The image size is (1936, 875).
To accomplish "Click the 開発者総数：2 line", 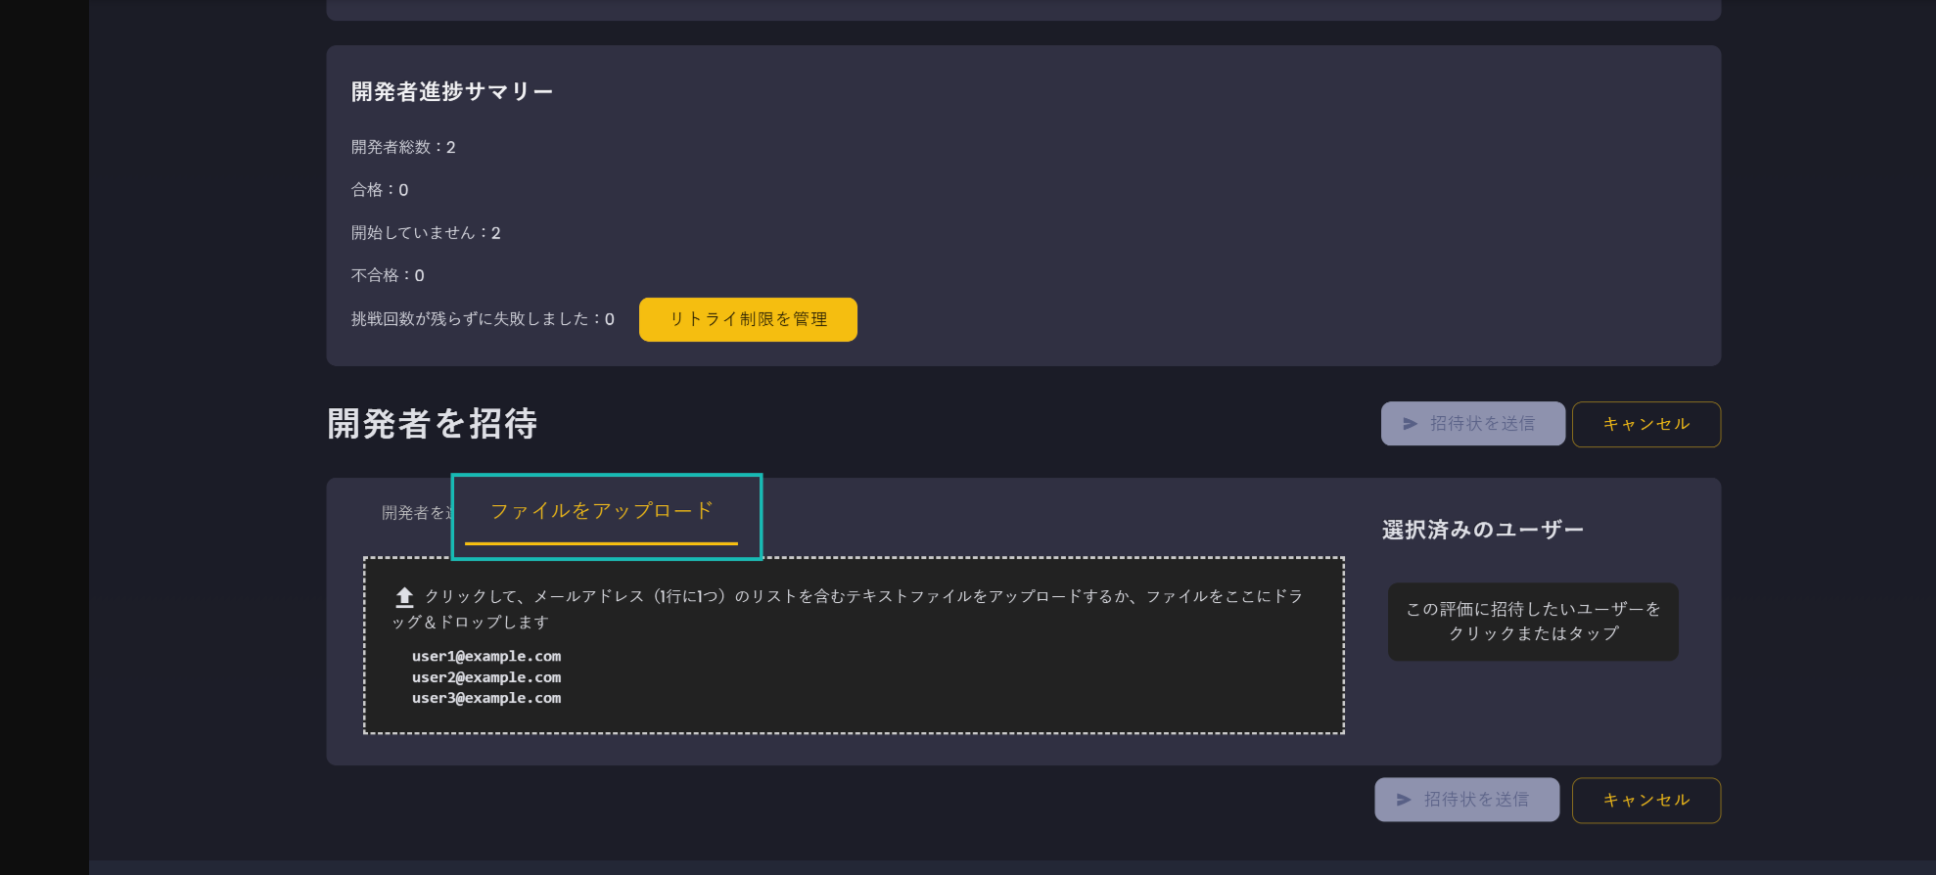I will [403, 147].
